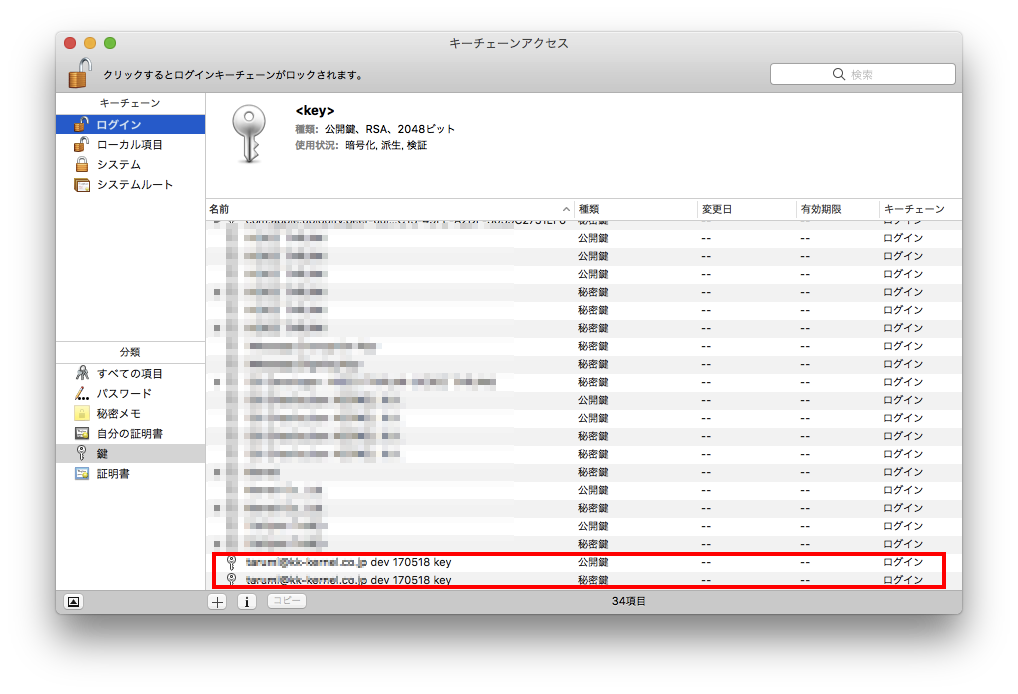Sort list by 種類 column header
This screenshot has width=1018, height=694.
tap(634, 209)
